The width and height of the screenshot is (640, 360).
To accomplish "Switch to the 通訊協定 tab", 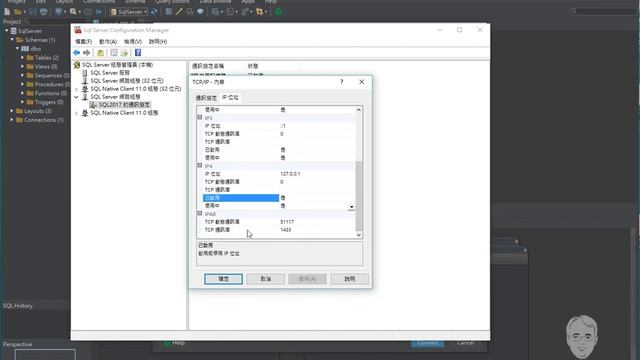I will (206, 98).
